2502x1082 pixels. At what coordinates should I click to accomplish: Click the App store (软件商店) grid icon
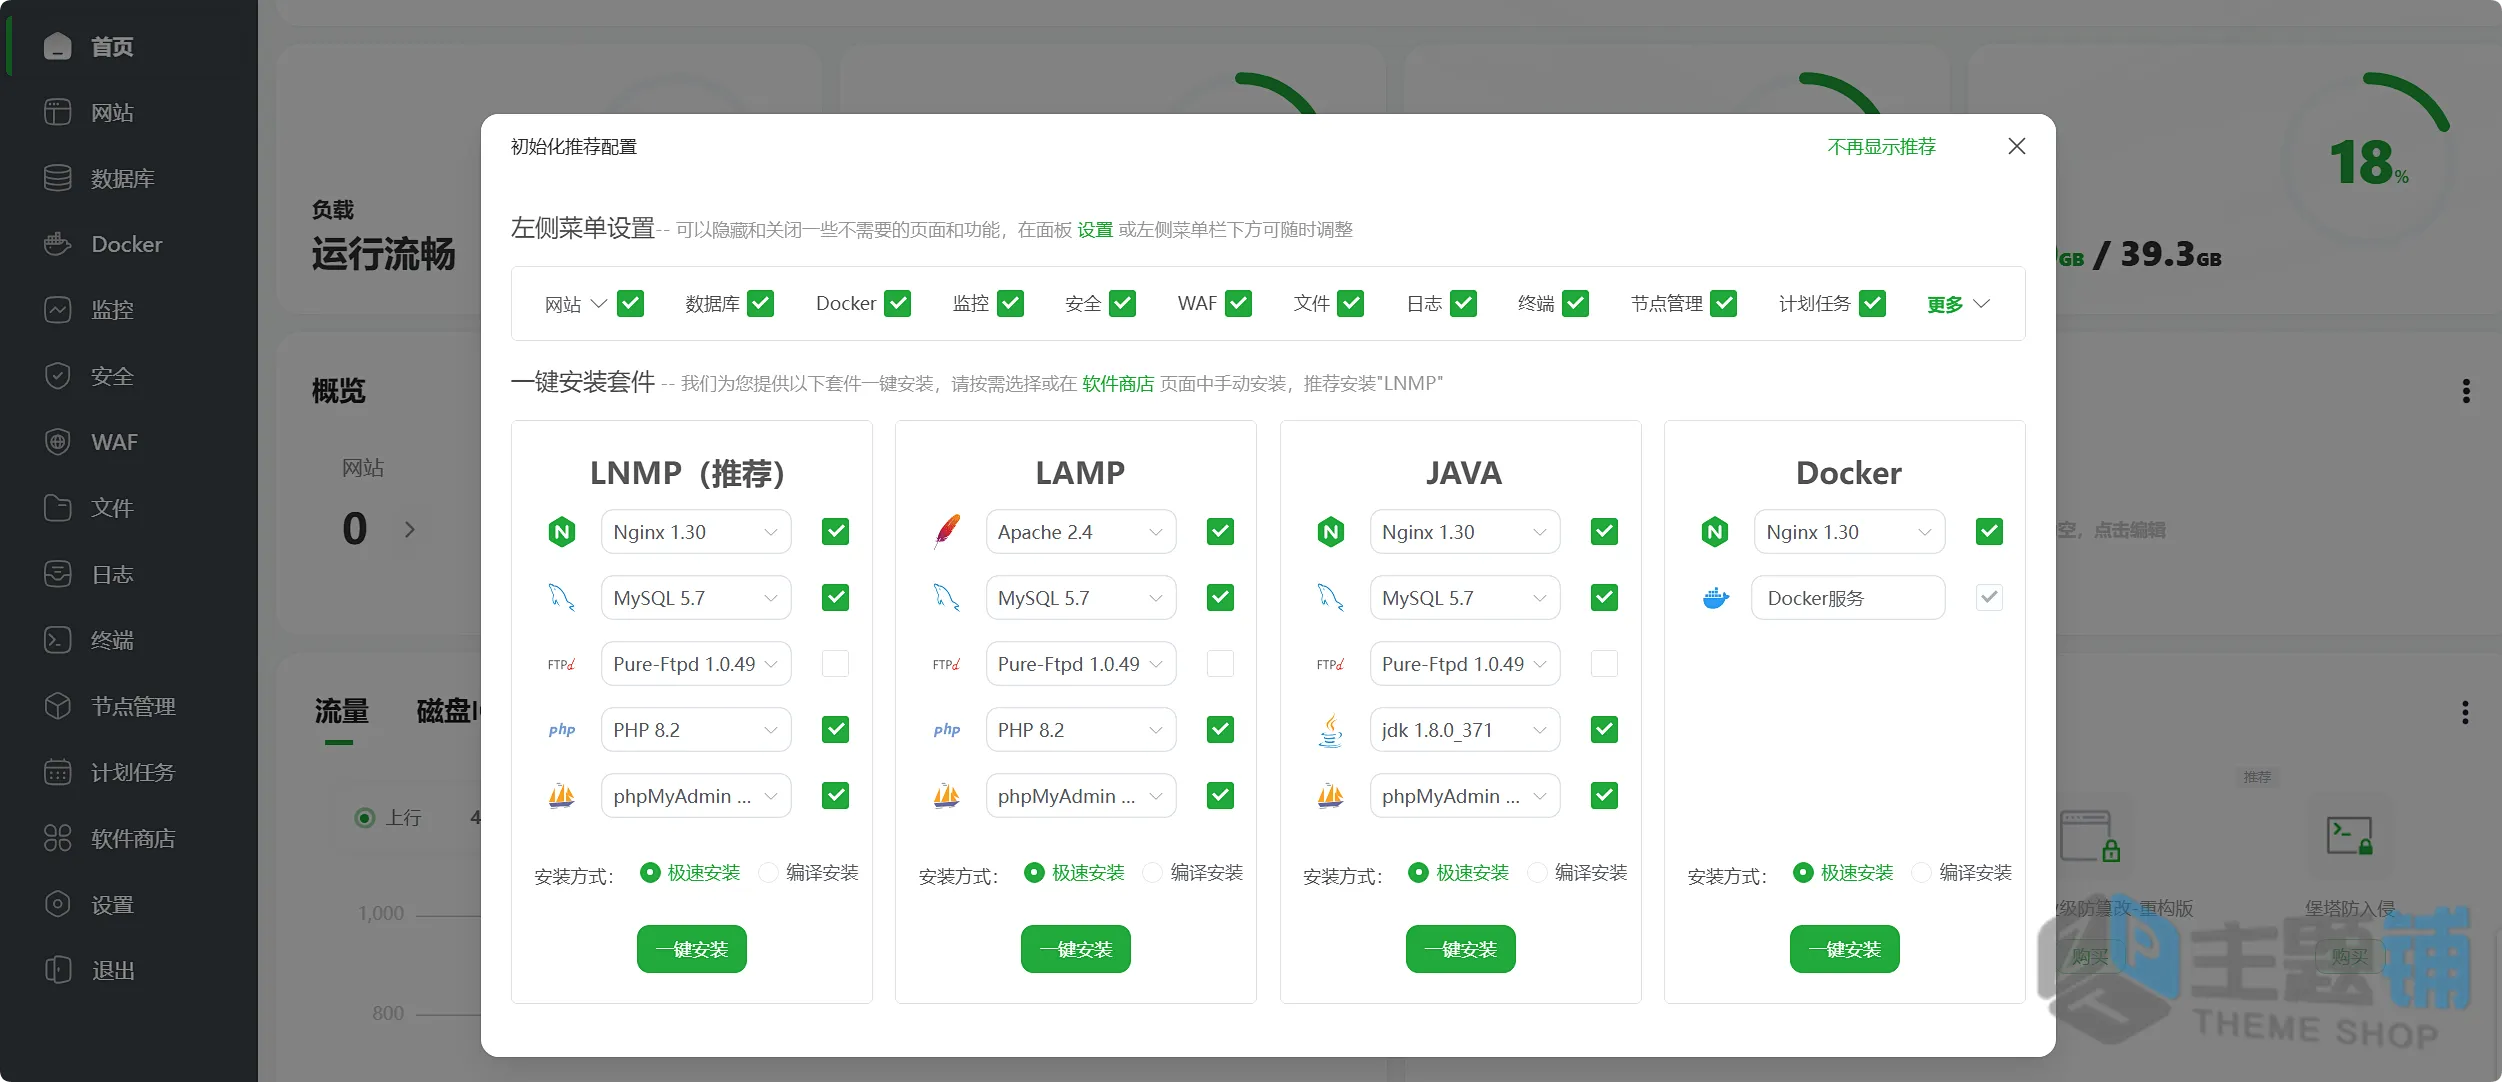(58, 838)
